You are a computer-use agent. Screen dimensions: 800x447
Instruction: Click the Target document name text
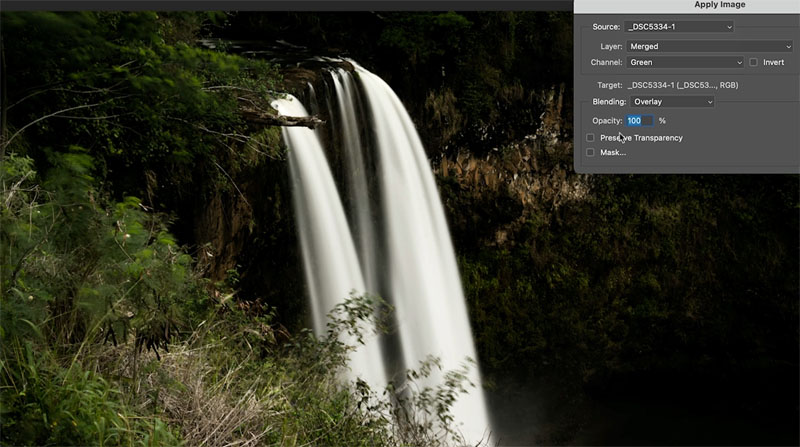[x=683, y=85]
